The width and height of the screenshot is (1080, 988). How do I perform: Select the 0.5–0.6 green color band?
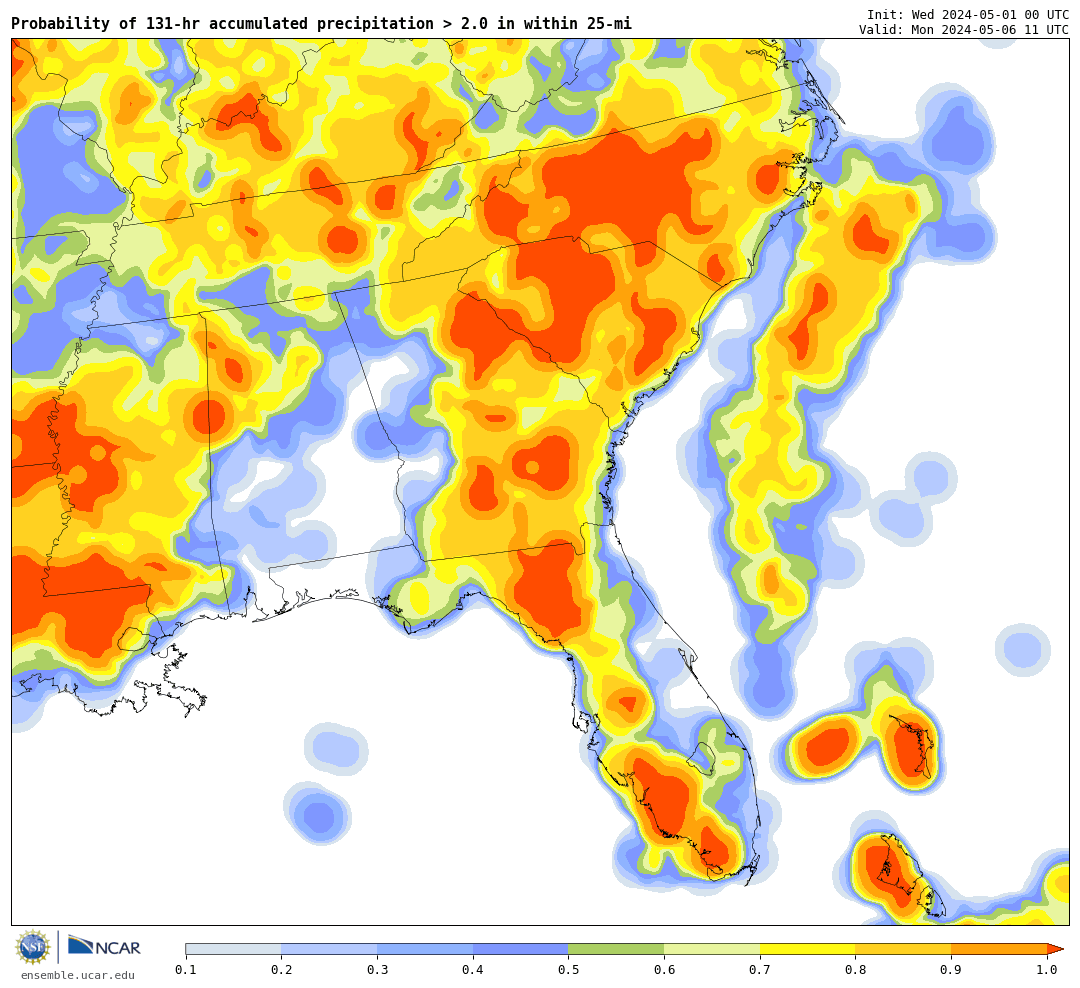pos(616,949)
